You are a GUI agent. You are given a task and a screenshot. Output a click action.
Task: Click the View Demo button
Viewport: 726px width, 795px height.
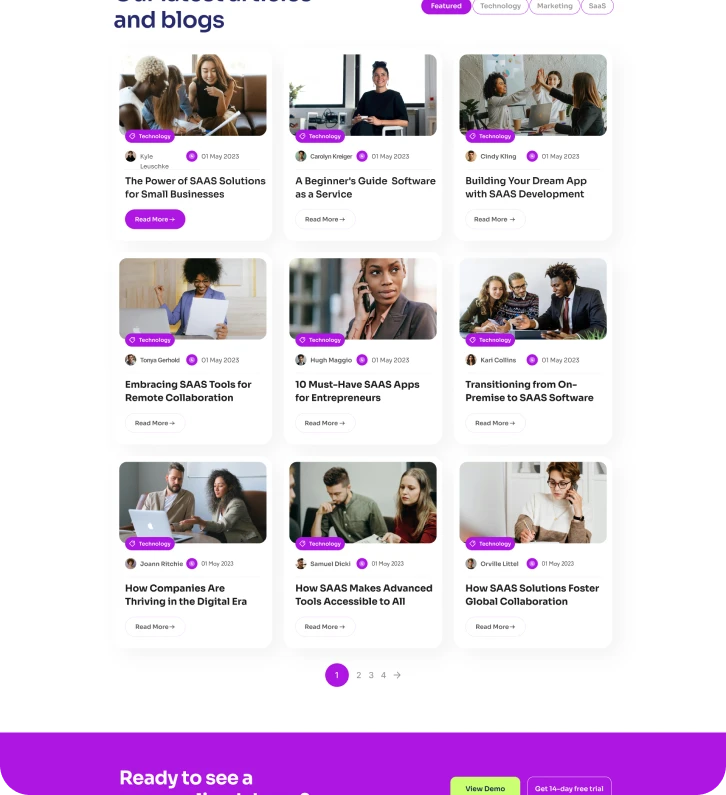[485, 788]
